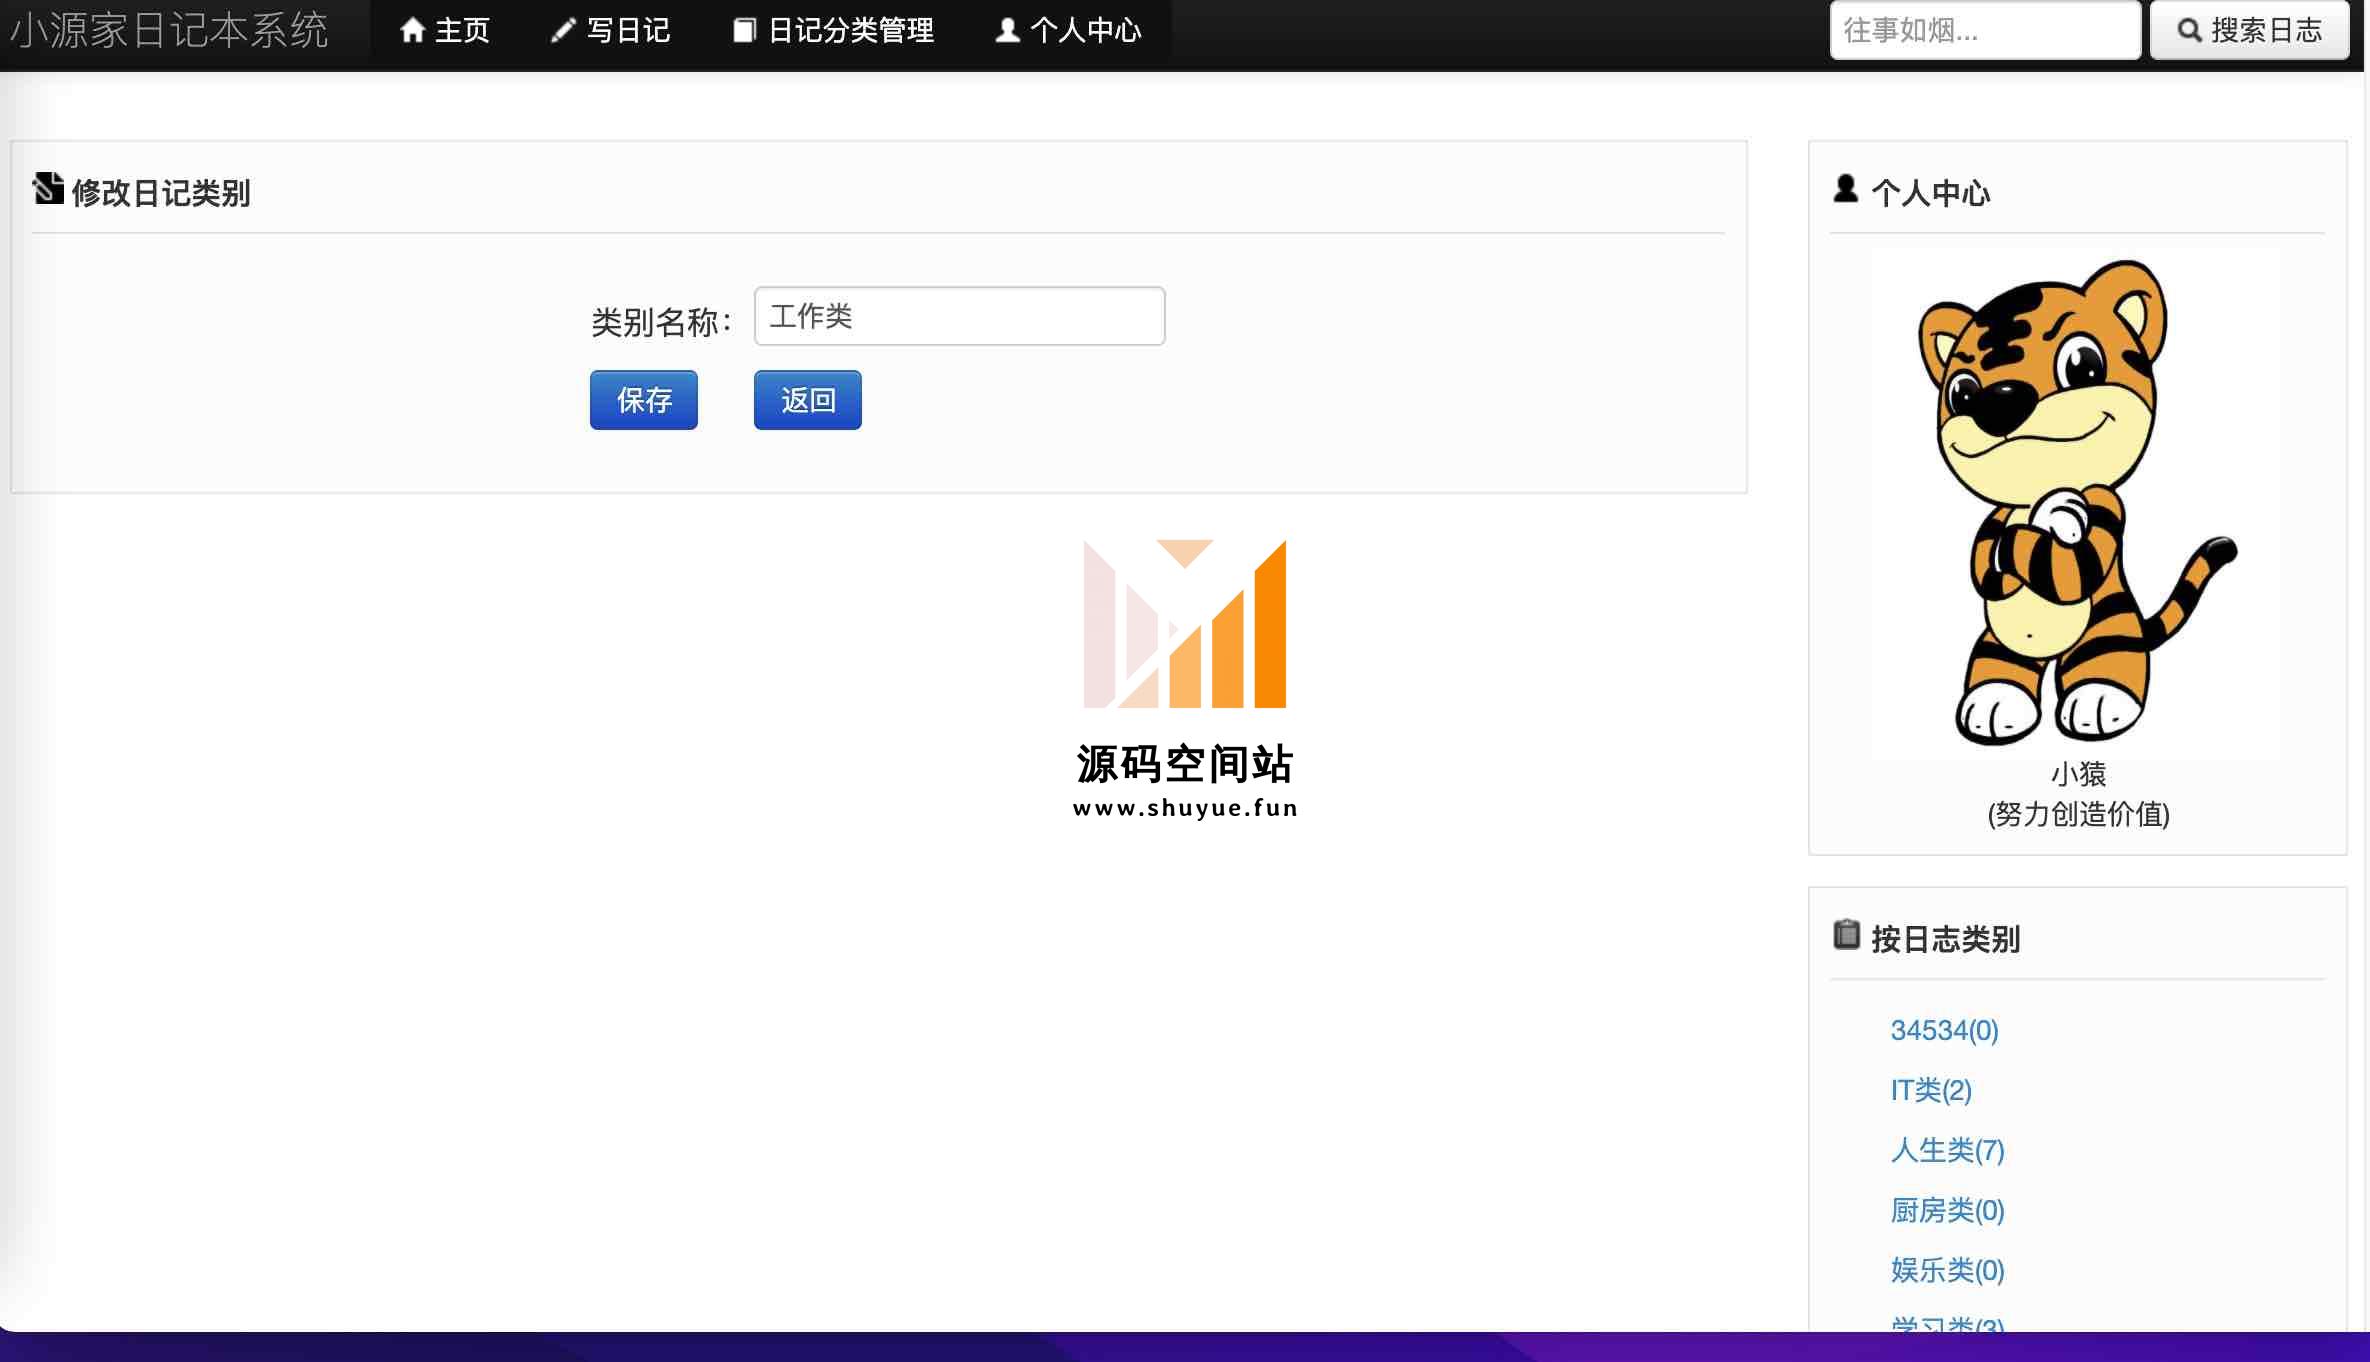
Task: Open the 34534(0) category link
Action: pyautogui.click(x=1944, y=1030)
